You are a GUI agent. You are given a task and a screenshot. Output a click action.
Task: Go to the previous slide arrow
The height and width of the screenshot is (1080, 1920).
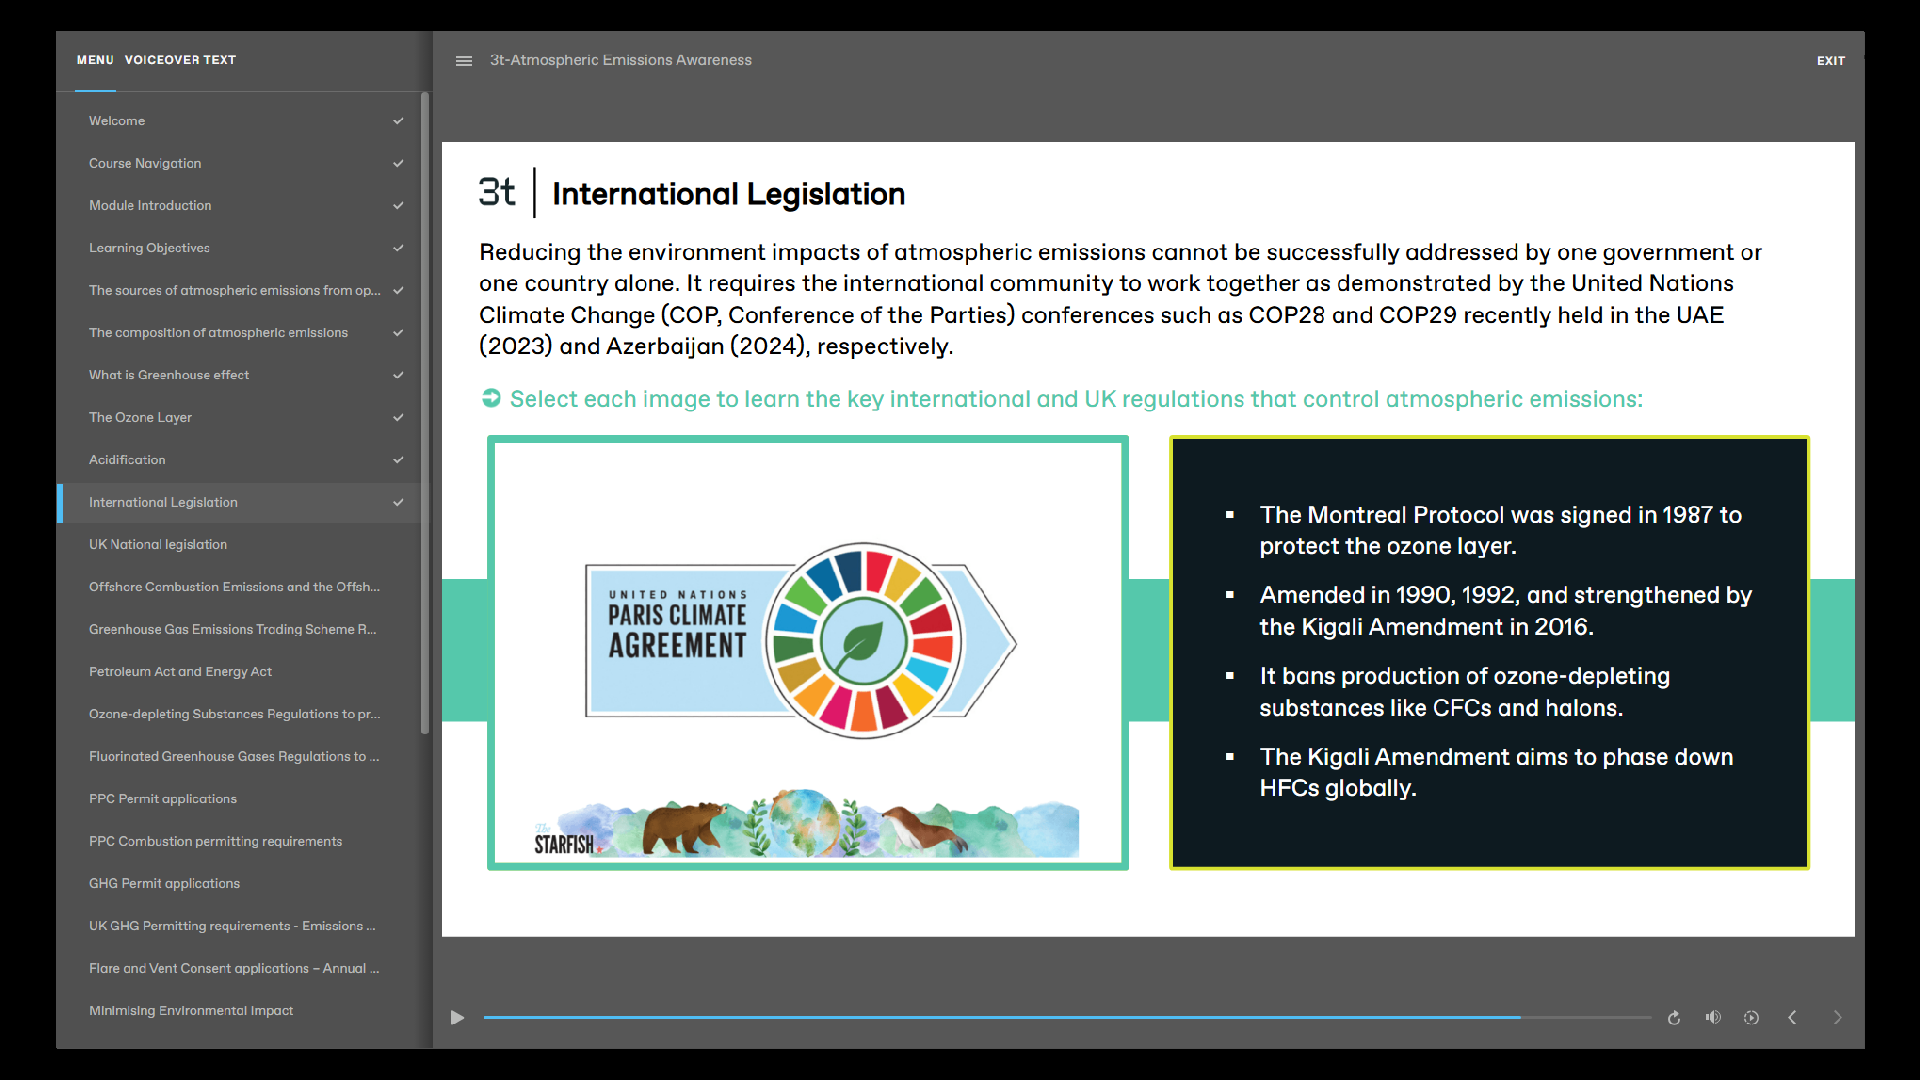(1792, 1017)
